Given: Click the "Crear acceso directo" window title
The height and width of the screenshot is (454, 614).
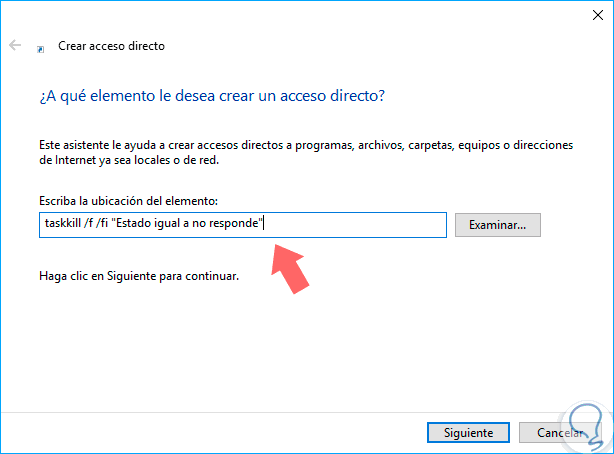Looking at the screenshot, I should (111, 46).
